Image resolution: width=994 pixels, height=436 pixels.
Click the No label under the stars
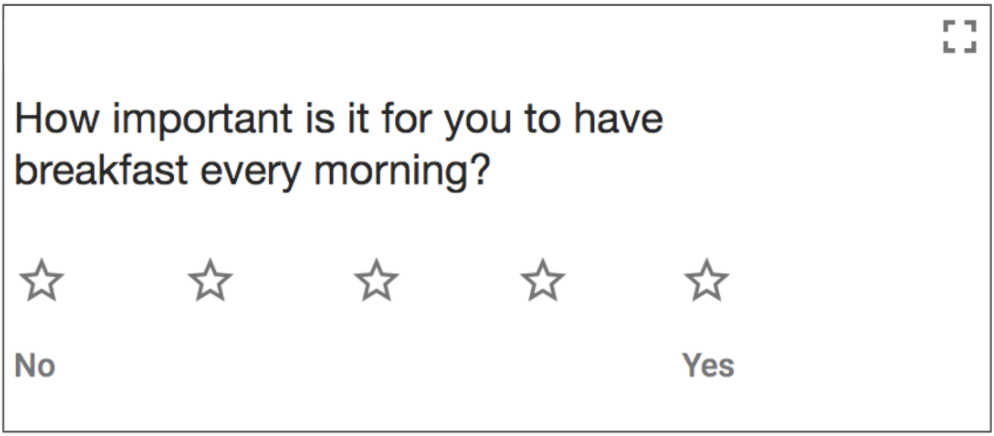[35, 366]
